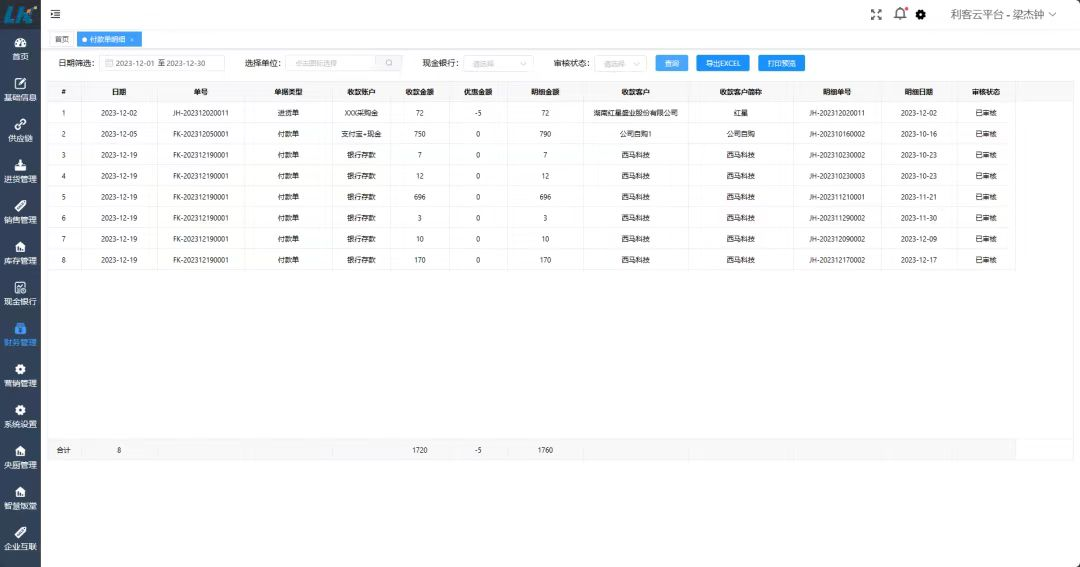Click the 790 detail amount cell
This screenshot has width=1080, height=567.
pyautogui.click(x=545, y=134)
